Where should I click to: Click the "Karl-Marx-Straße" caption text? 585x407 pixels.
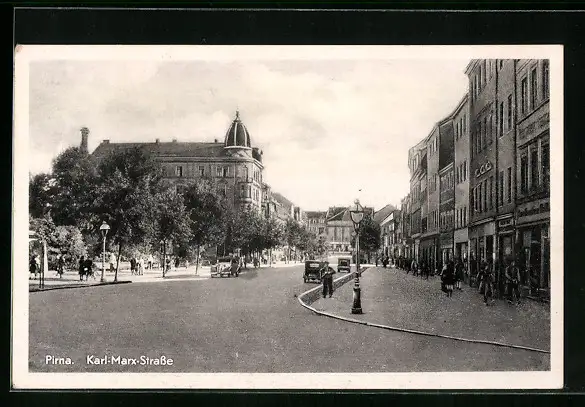coord(130,360)
